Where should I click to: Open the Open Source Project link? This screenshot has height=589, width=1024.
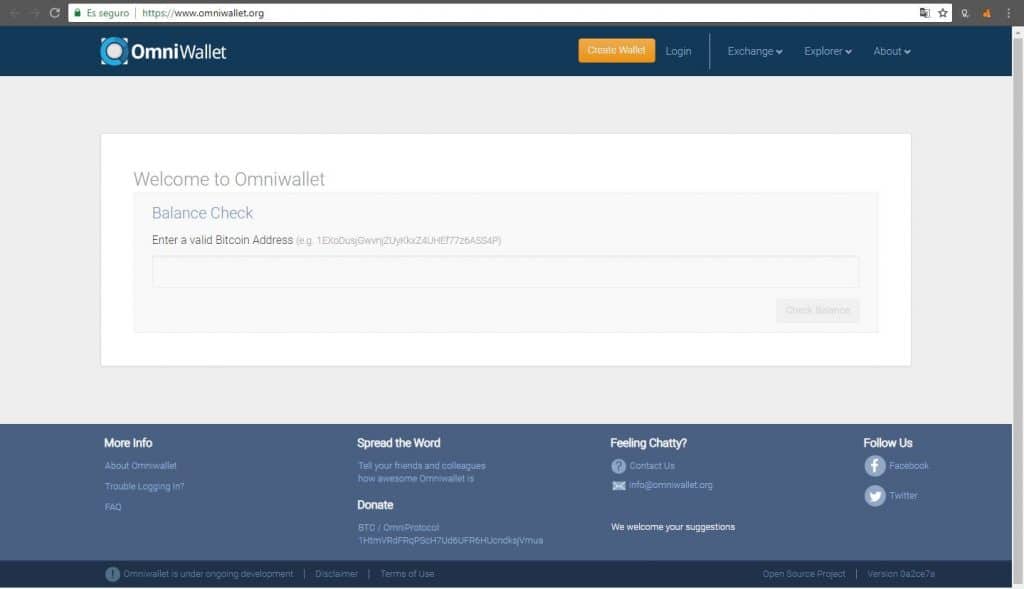point(803,574)
